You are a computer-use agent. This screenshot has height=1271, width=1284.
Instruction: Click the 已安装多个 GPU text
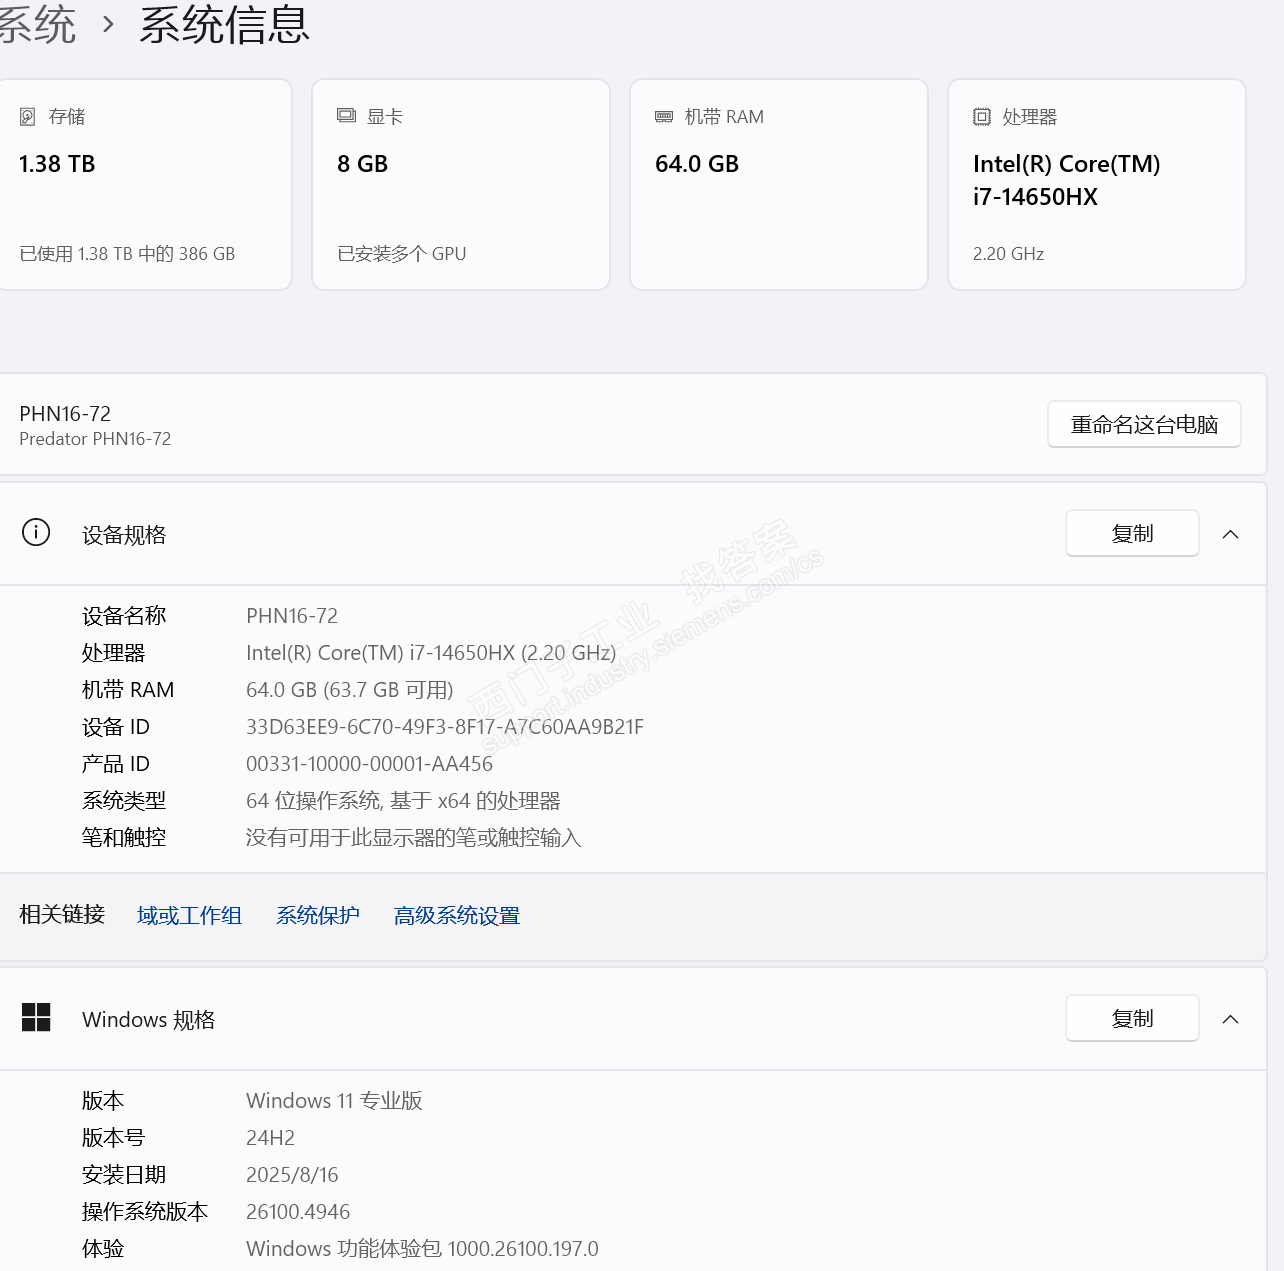pyautogui.click(x=402, y=254)
